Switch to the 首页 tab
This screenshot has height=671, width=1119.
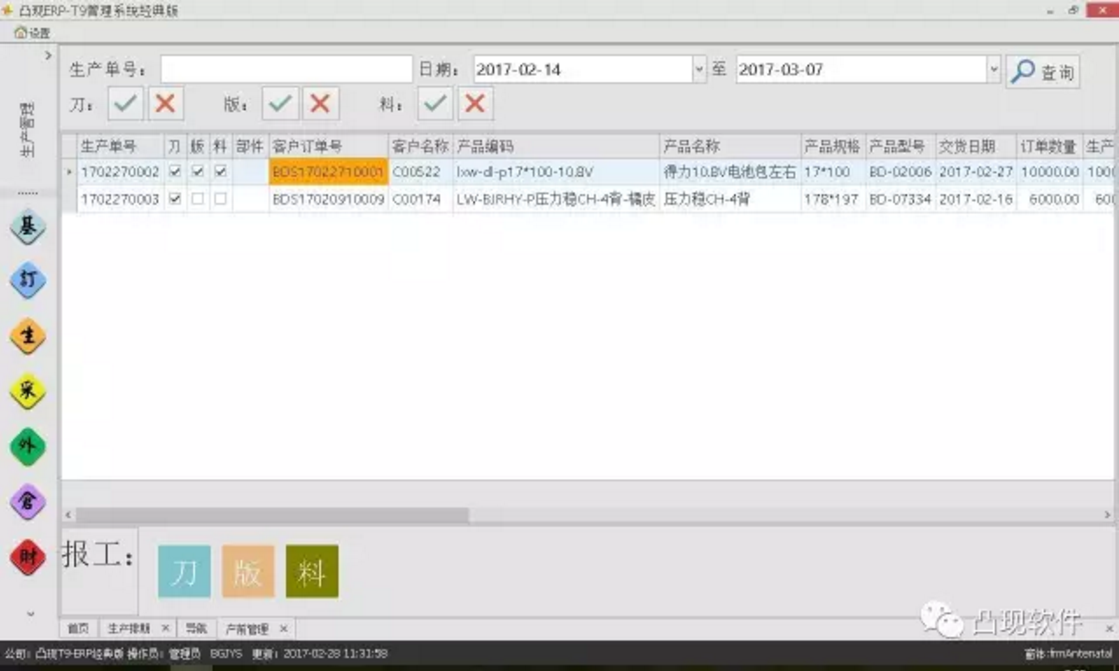(78, 629)
